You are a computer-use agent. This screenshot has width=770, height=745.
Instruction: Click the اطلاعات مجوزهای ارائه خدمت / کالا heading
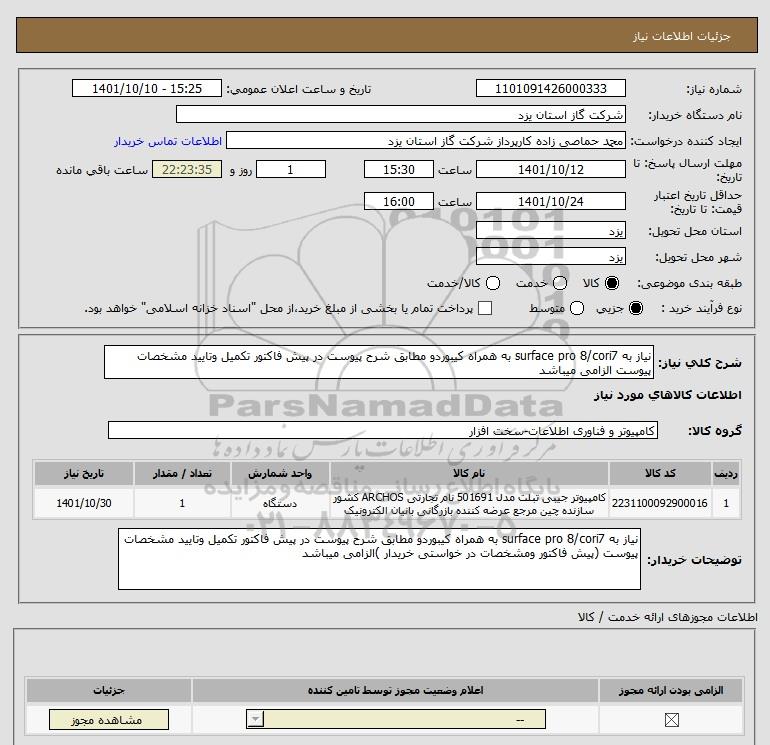[x=667, y=617]
